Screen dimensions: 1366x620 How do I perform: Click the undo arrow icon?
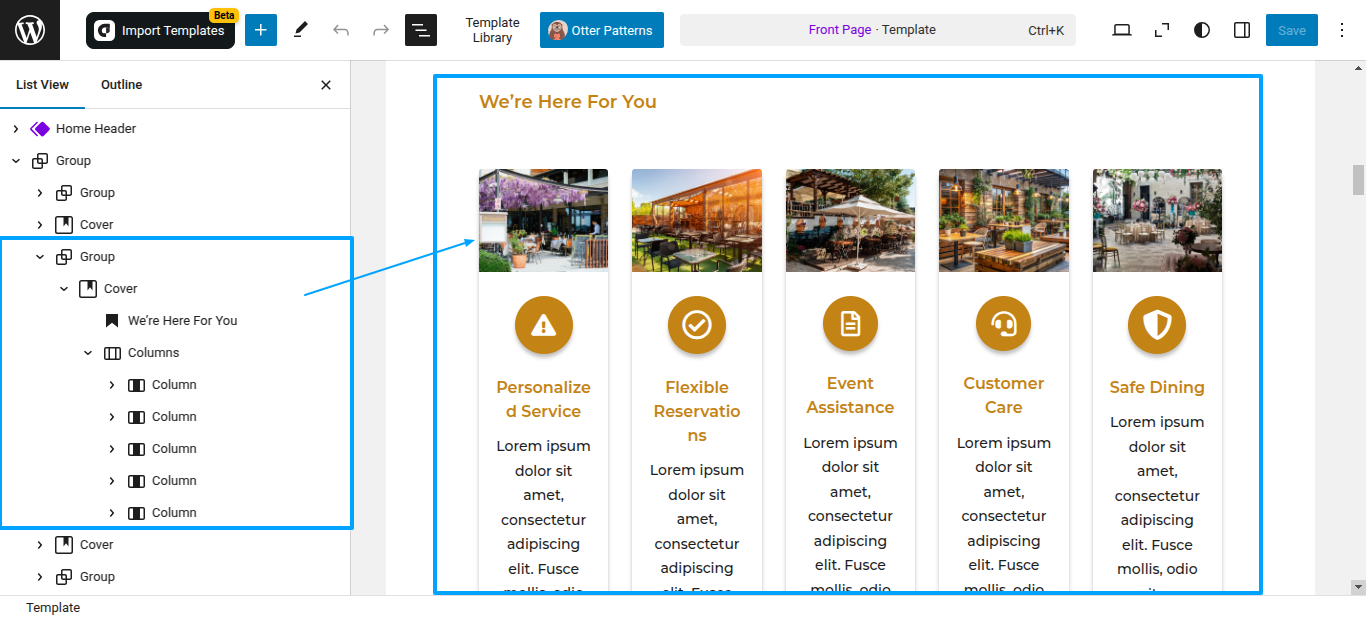coord(341,30)
